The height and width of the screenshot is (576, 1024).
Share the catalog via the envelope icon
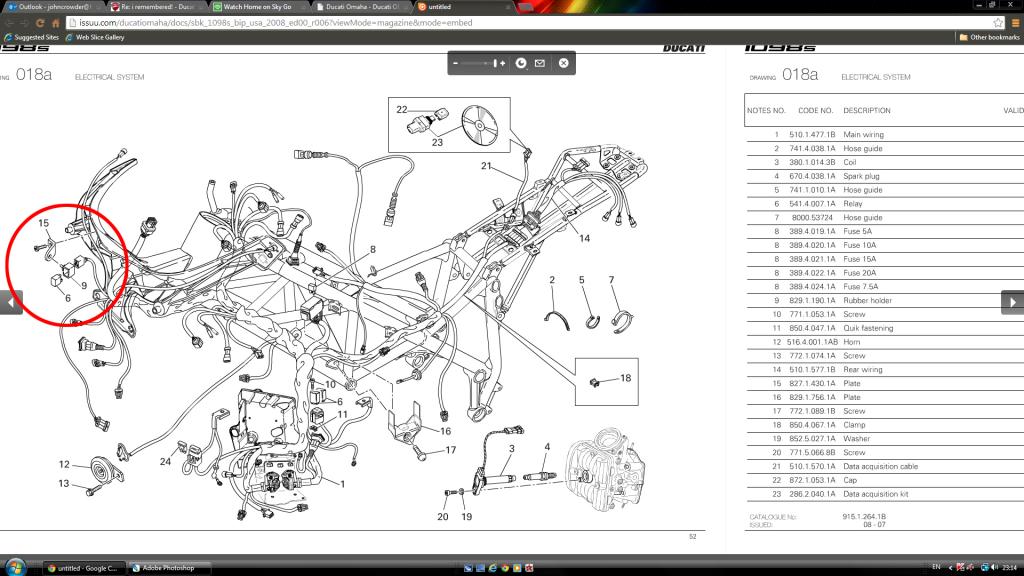[540, 63]
